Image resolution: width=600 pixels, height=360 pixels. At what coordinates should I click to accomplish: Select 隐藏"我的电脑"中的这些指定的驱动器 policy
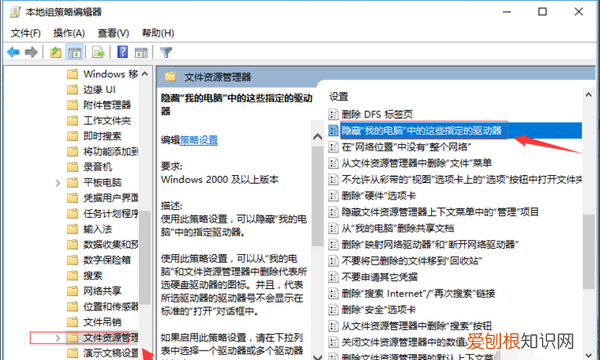(x=421, y=130)
